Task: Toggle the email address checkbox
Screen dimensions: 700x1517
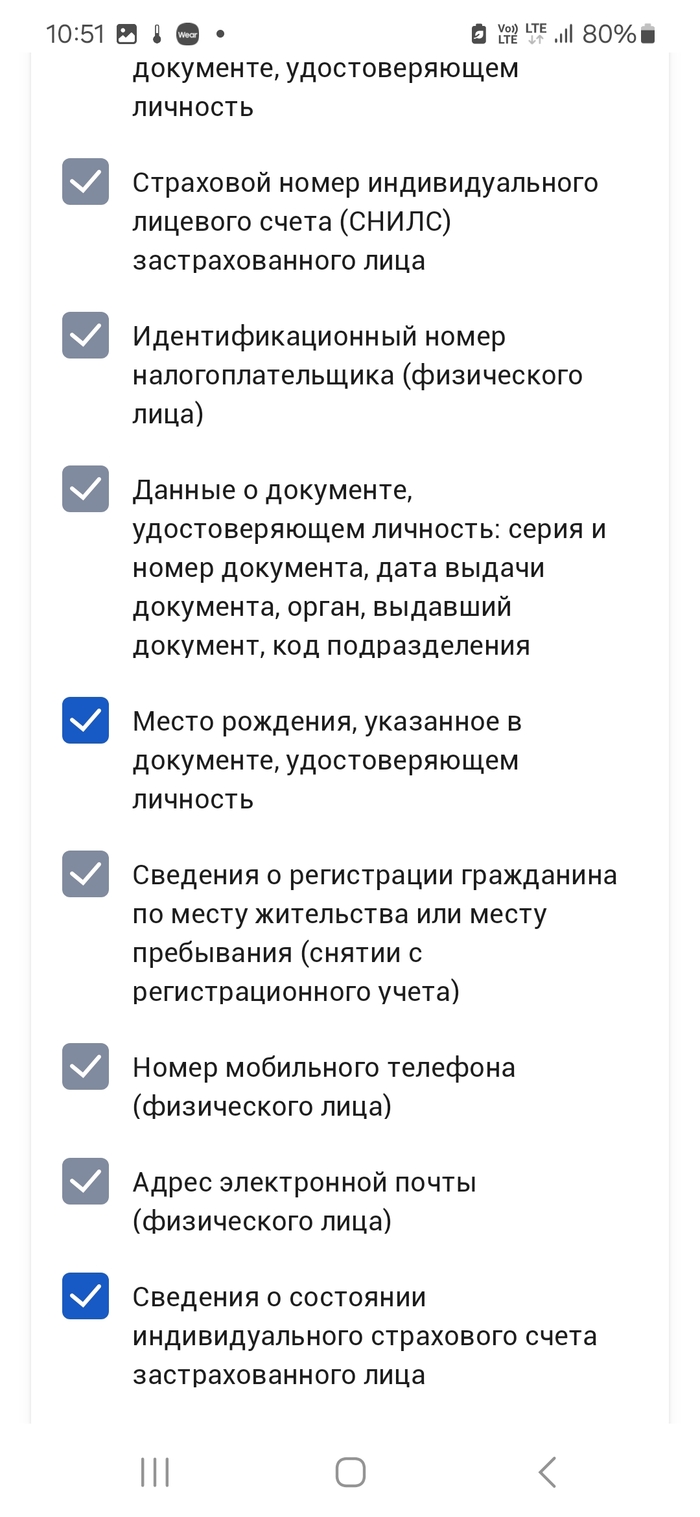Action: (x=85, y=1181)
